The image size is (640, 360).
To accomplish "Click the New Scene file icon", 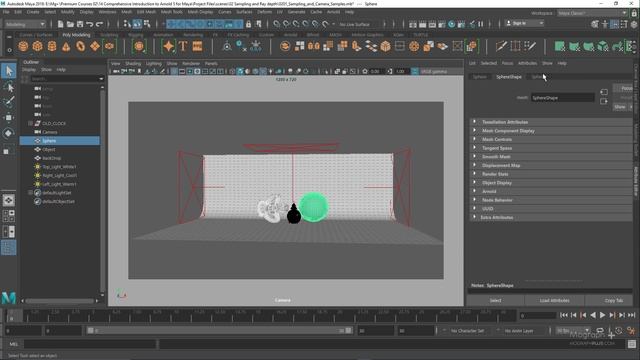I will (60, 24).
